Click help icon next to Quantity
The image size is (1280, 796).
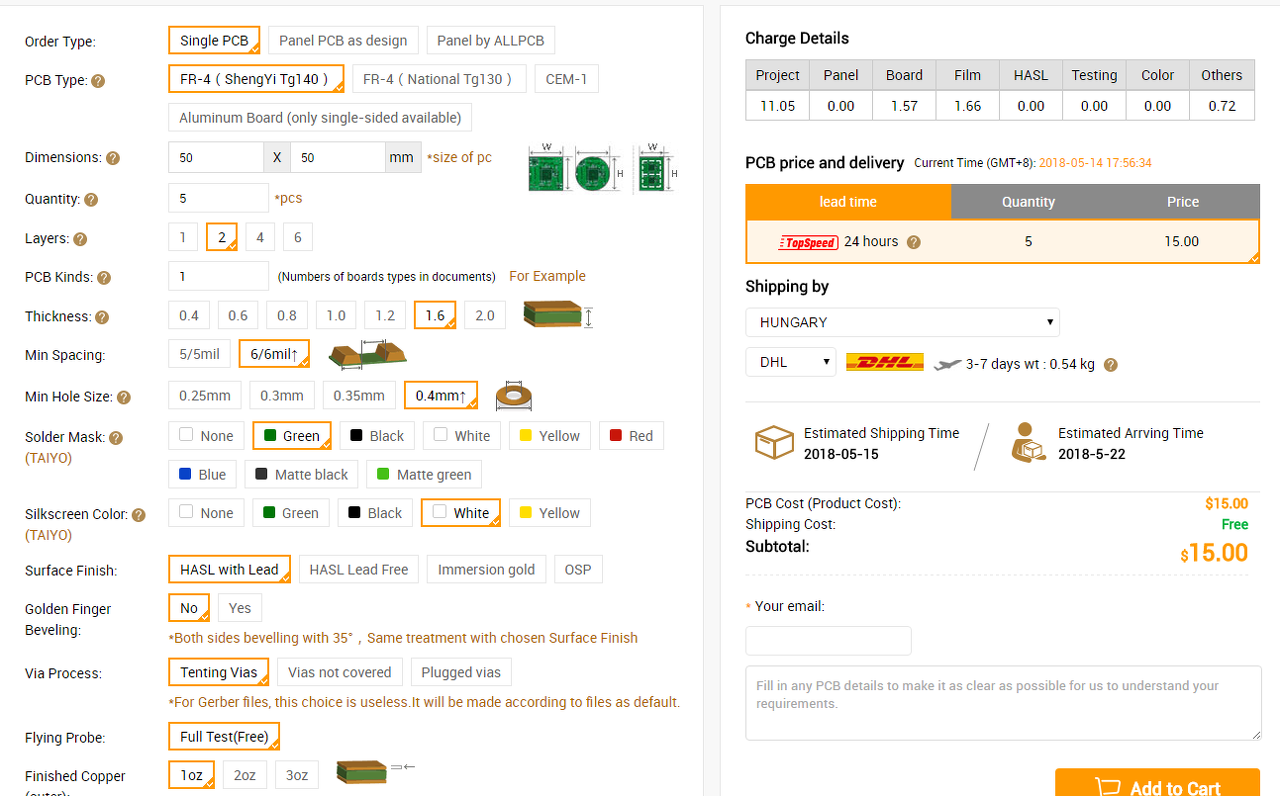pos(91,200)
